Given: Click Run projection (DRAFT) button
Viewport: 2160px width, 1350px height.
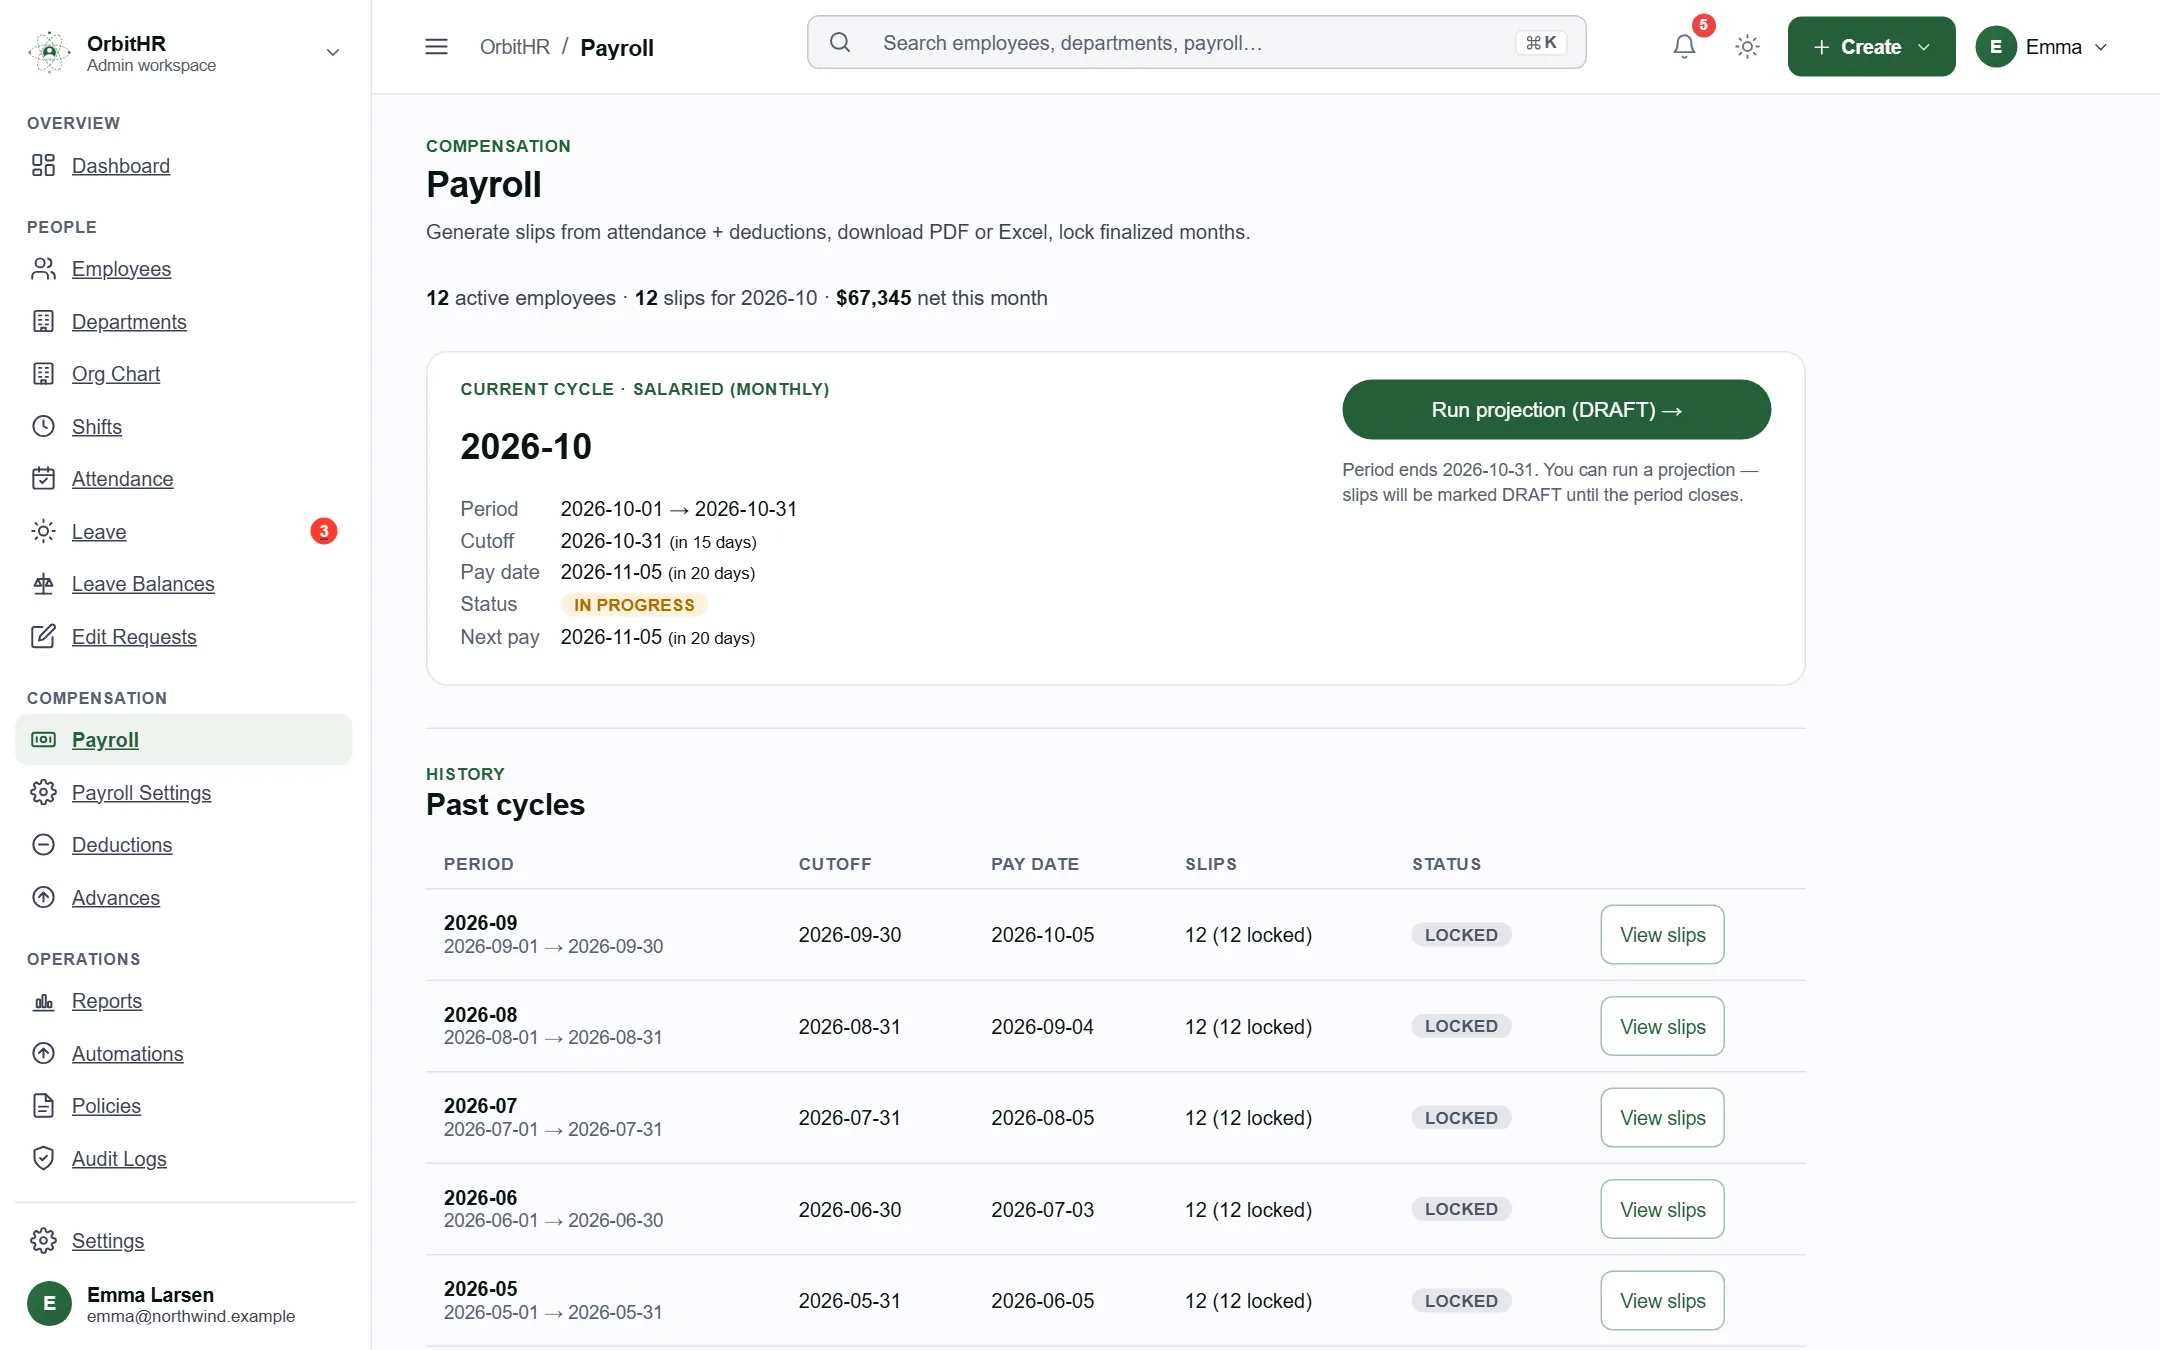Looking at the screenshot, I should click(x=1556, y=409).
